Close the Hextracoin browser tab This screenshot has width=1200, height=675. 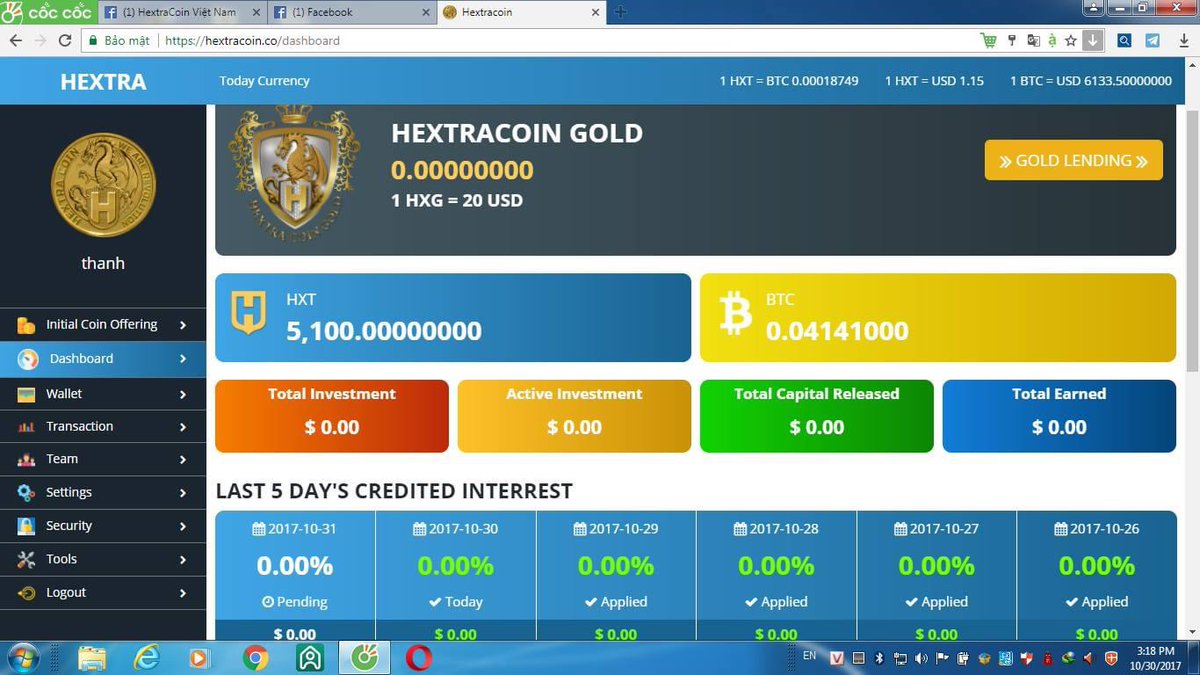596,12
